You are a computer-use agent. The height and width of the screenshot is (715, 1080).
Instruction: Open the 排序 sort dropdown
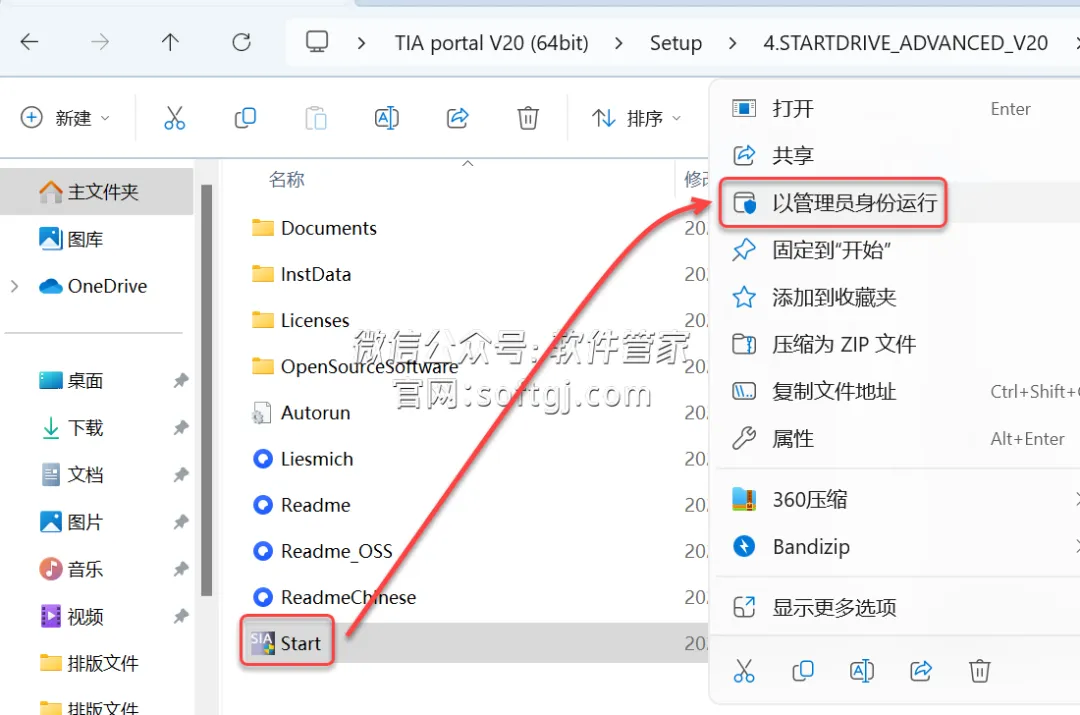pyautogui.click(x=636, y=118)
